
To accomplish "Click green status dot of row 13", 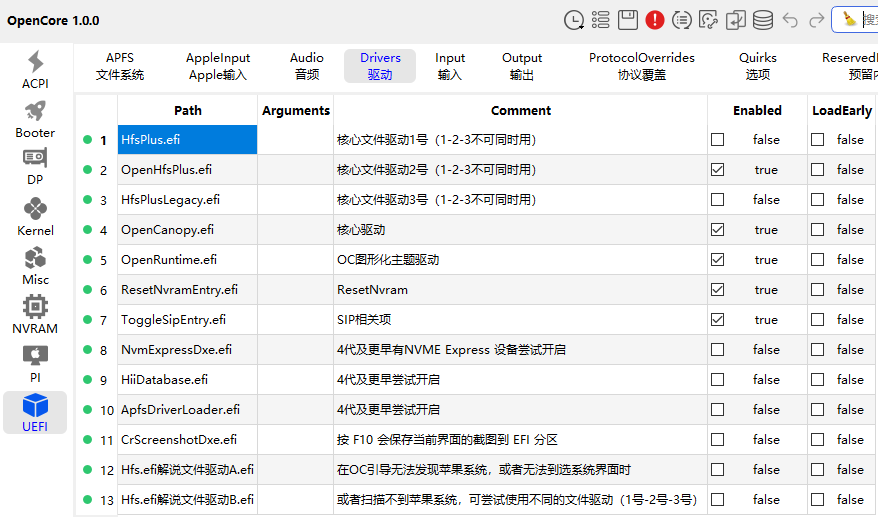I will click(87, 499).
